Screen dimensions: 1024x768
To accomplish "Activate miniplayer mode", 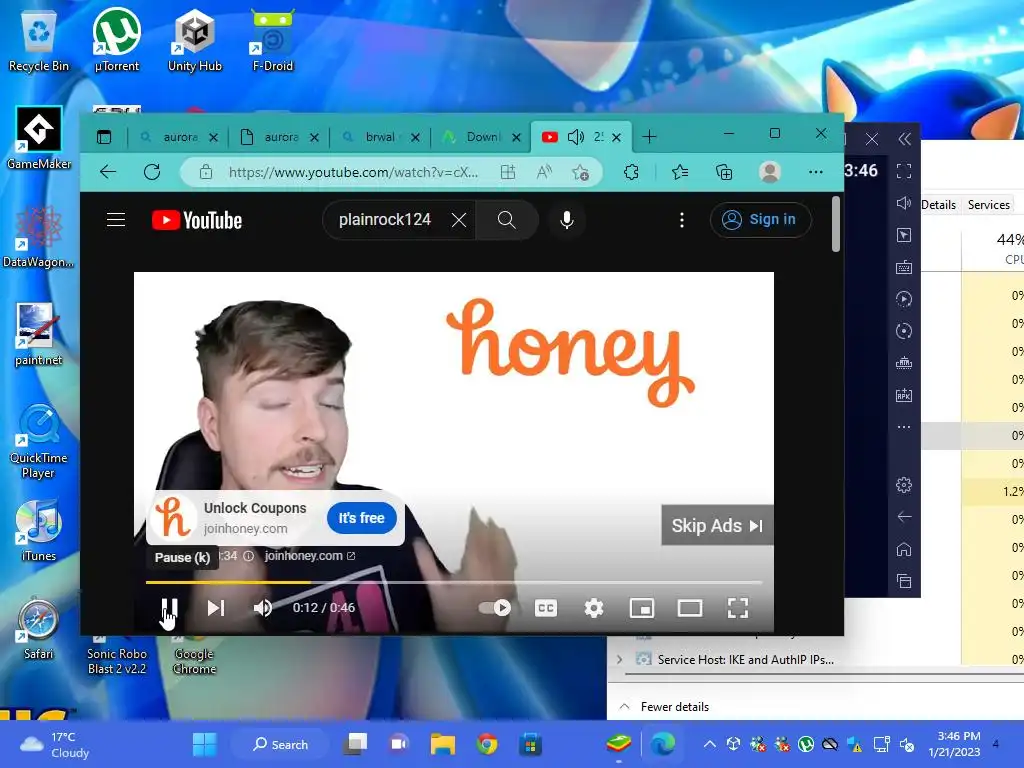I will [x=642, y=608].
